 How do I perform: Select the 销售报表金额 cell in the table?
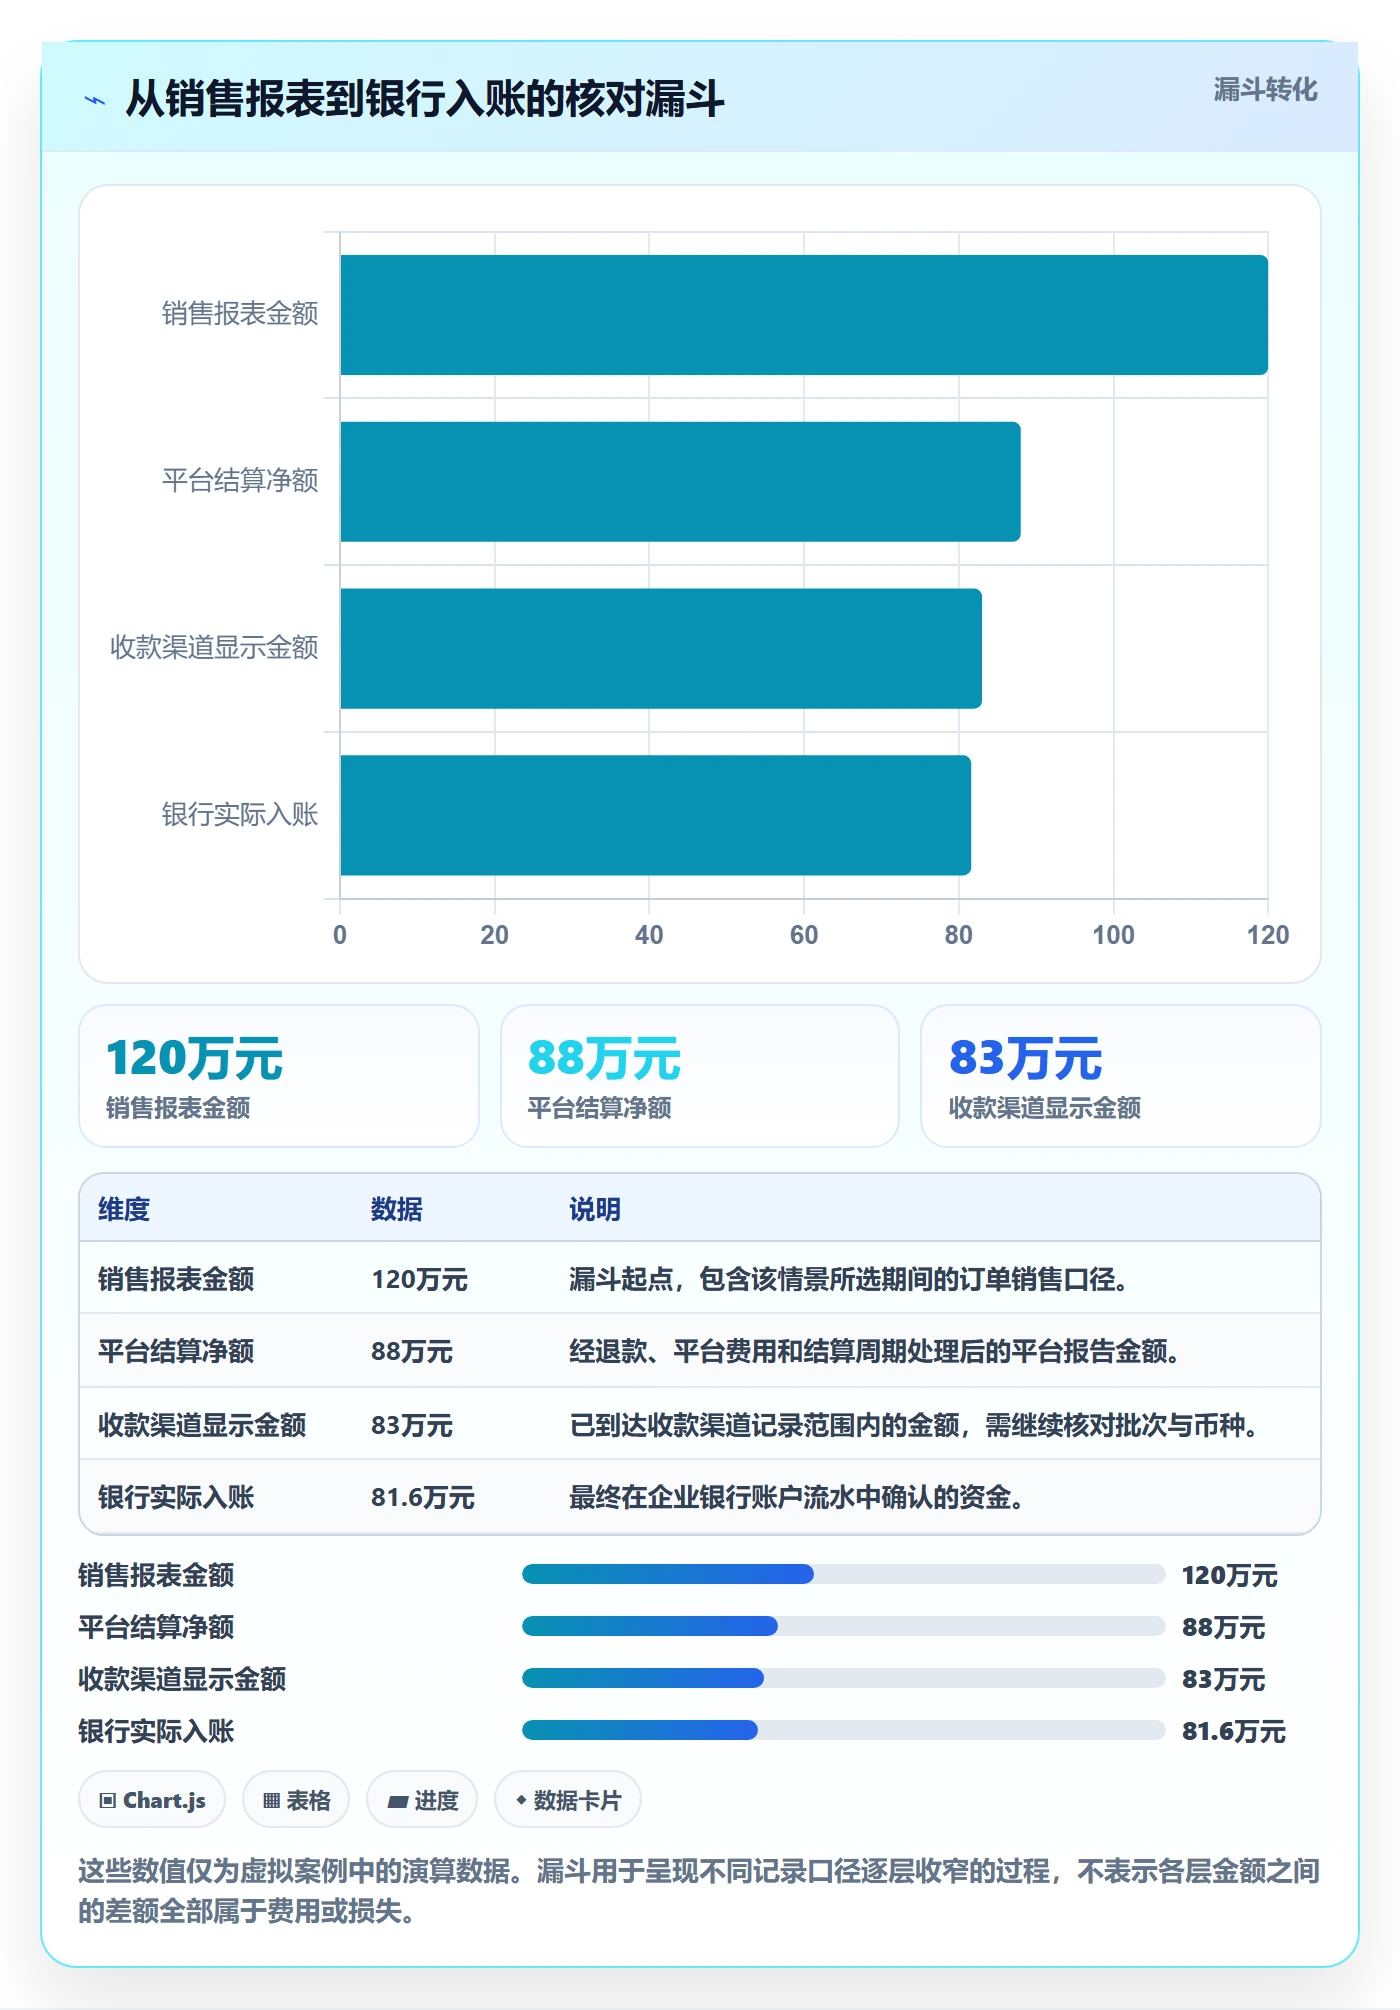coord(176,1280)
